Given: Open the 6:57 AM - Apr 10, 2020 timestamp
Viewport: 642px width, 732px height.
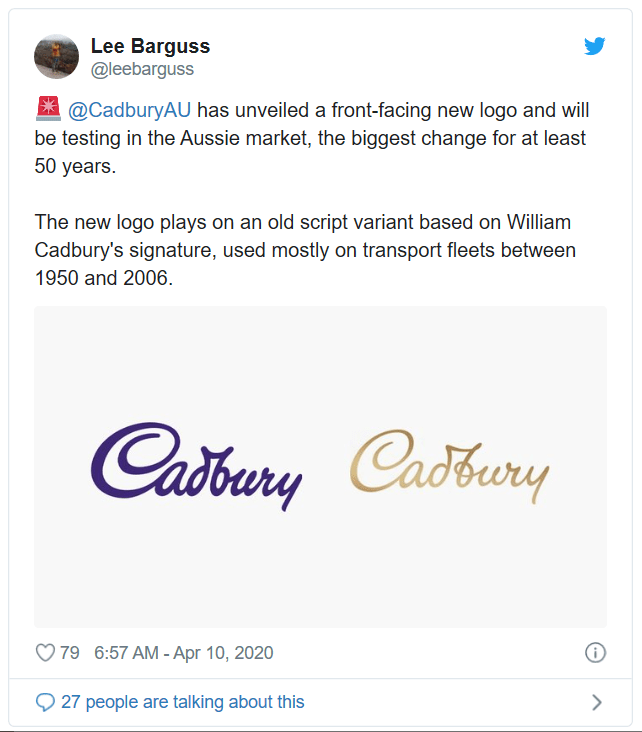Looking at the screenshot, I should point(183,653).
